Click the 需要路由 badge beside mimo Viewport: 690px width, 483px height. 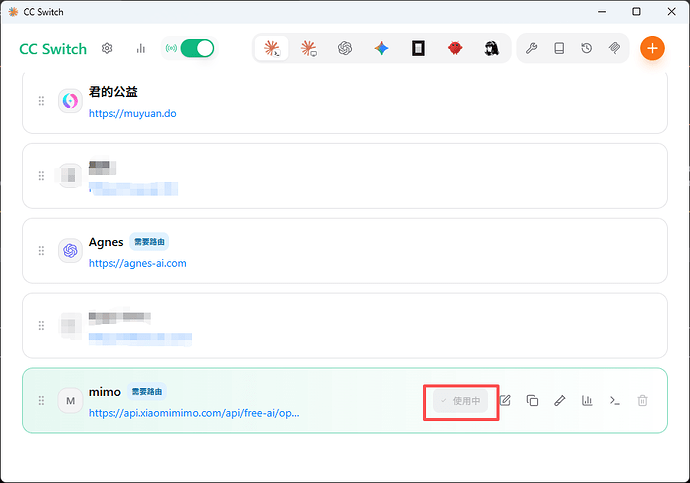coord(147,392)
